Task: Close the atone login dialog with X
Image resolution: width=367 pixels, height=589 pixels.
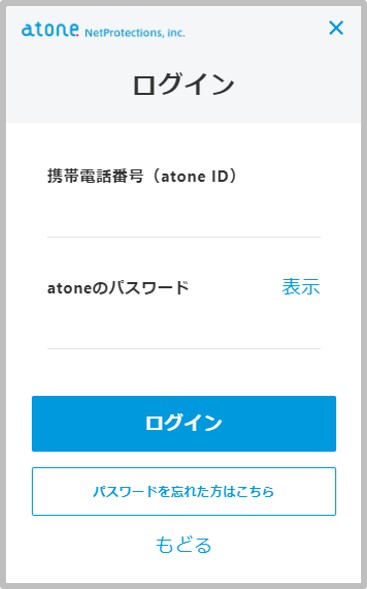Action: pos(336,28)
